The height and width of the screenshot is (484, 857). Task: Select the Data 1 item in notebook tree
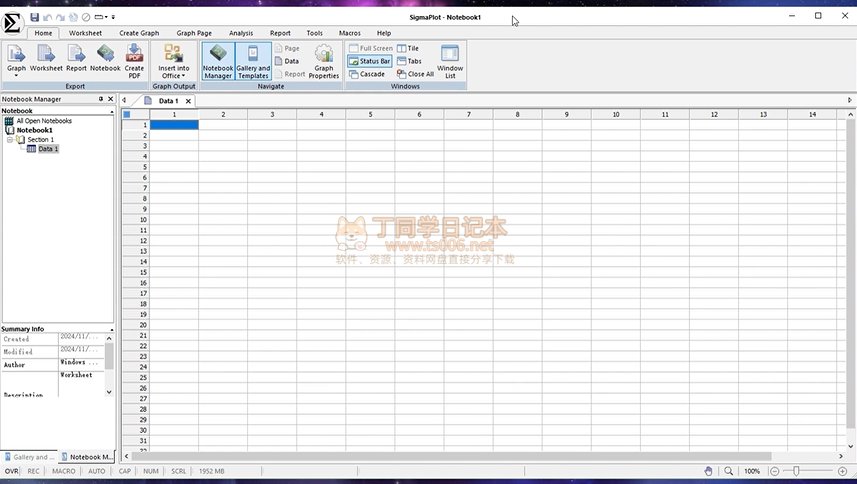tap(48, 149)
